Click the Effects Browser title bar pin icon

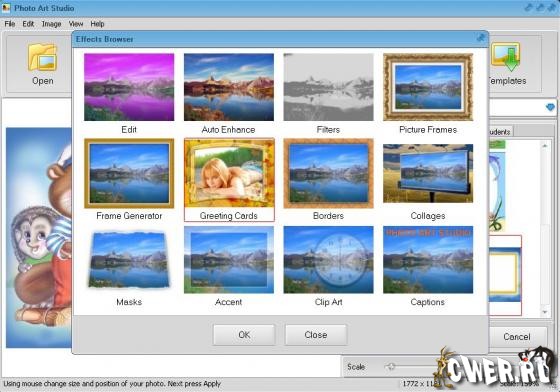point(481,37)
